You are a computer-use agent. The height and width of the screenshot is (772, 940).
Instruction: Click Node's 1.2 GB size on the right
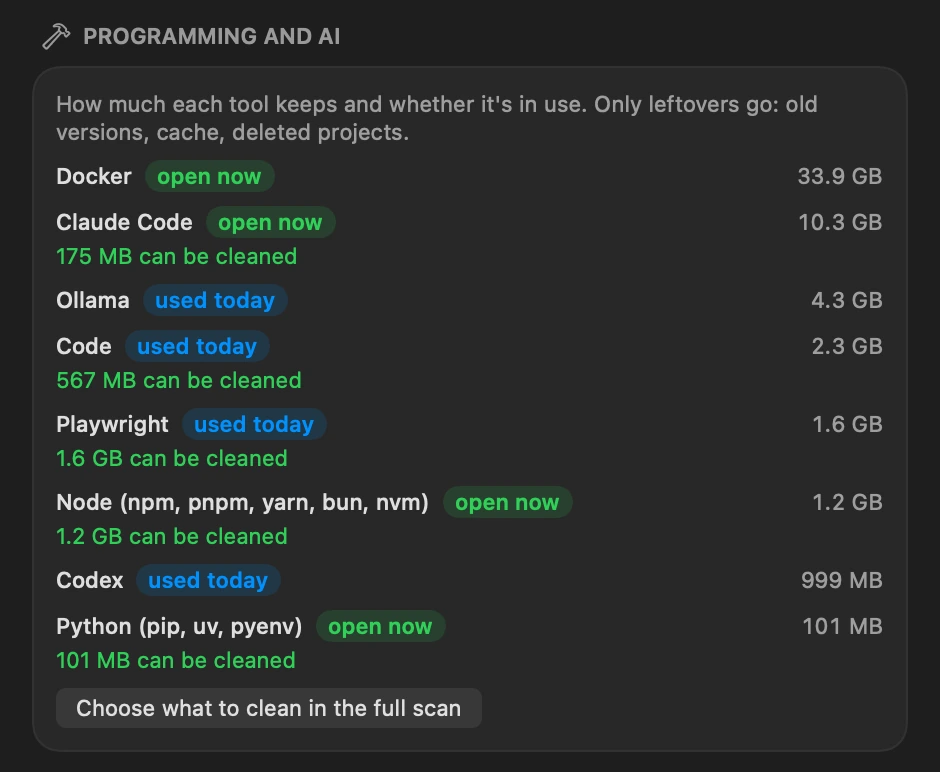pyautogui.click(x=847, y=502)
